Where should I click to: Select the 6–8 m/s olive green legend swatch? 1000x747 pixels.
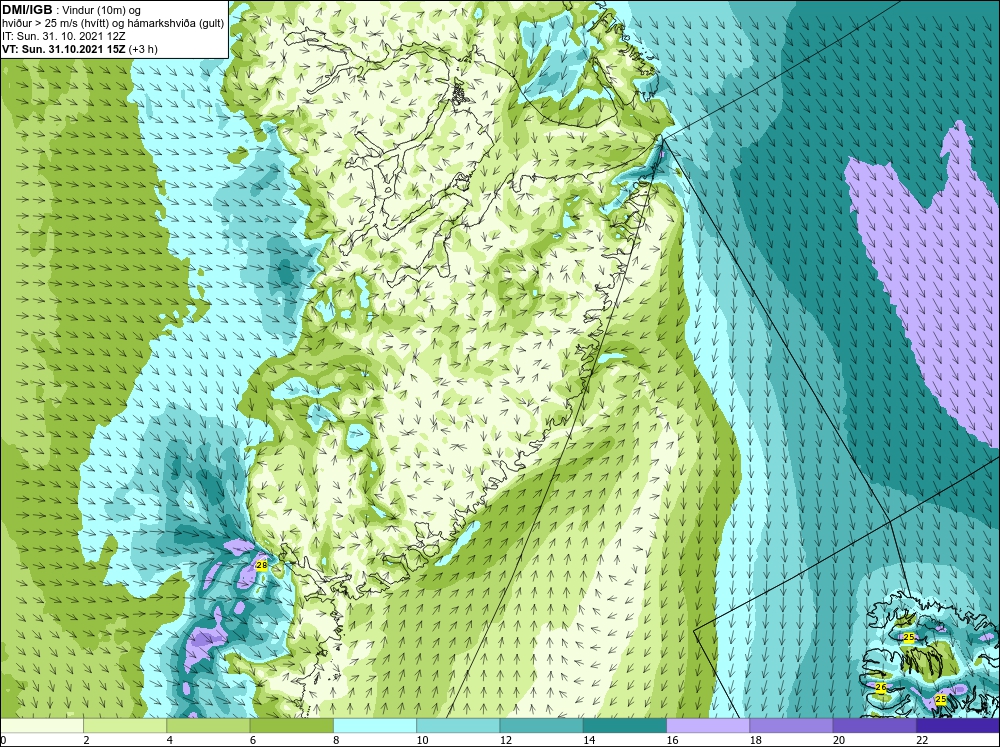pyautogui.click(x=291, y=725)
